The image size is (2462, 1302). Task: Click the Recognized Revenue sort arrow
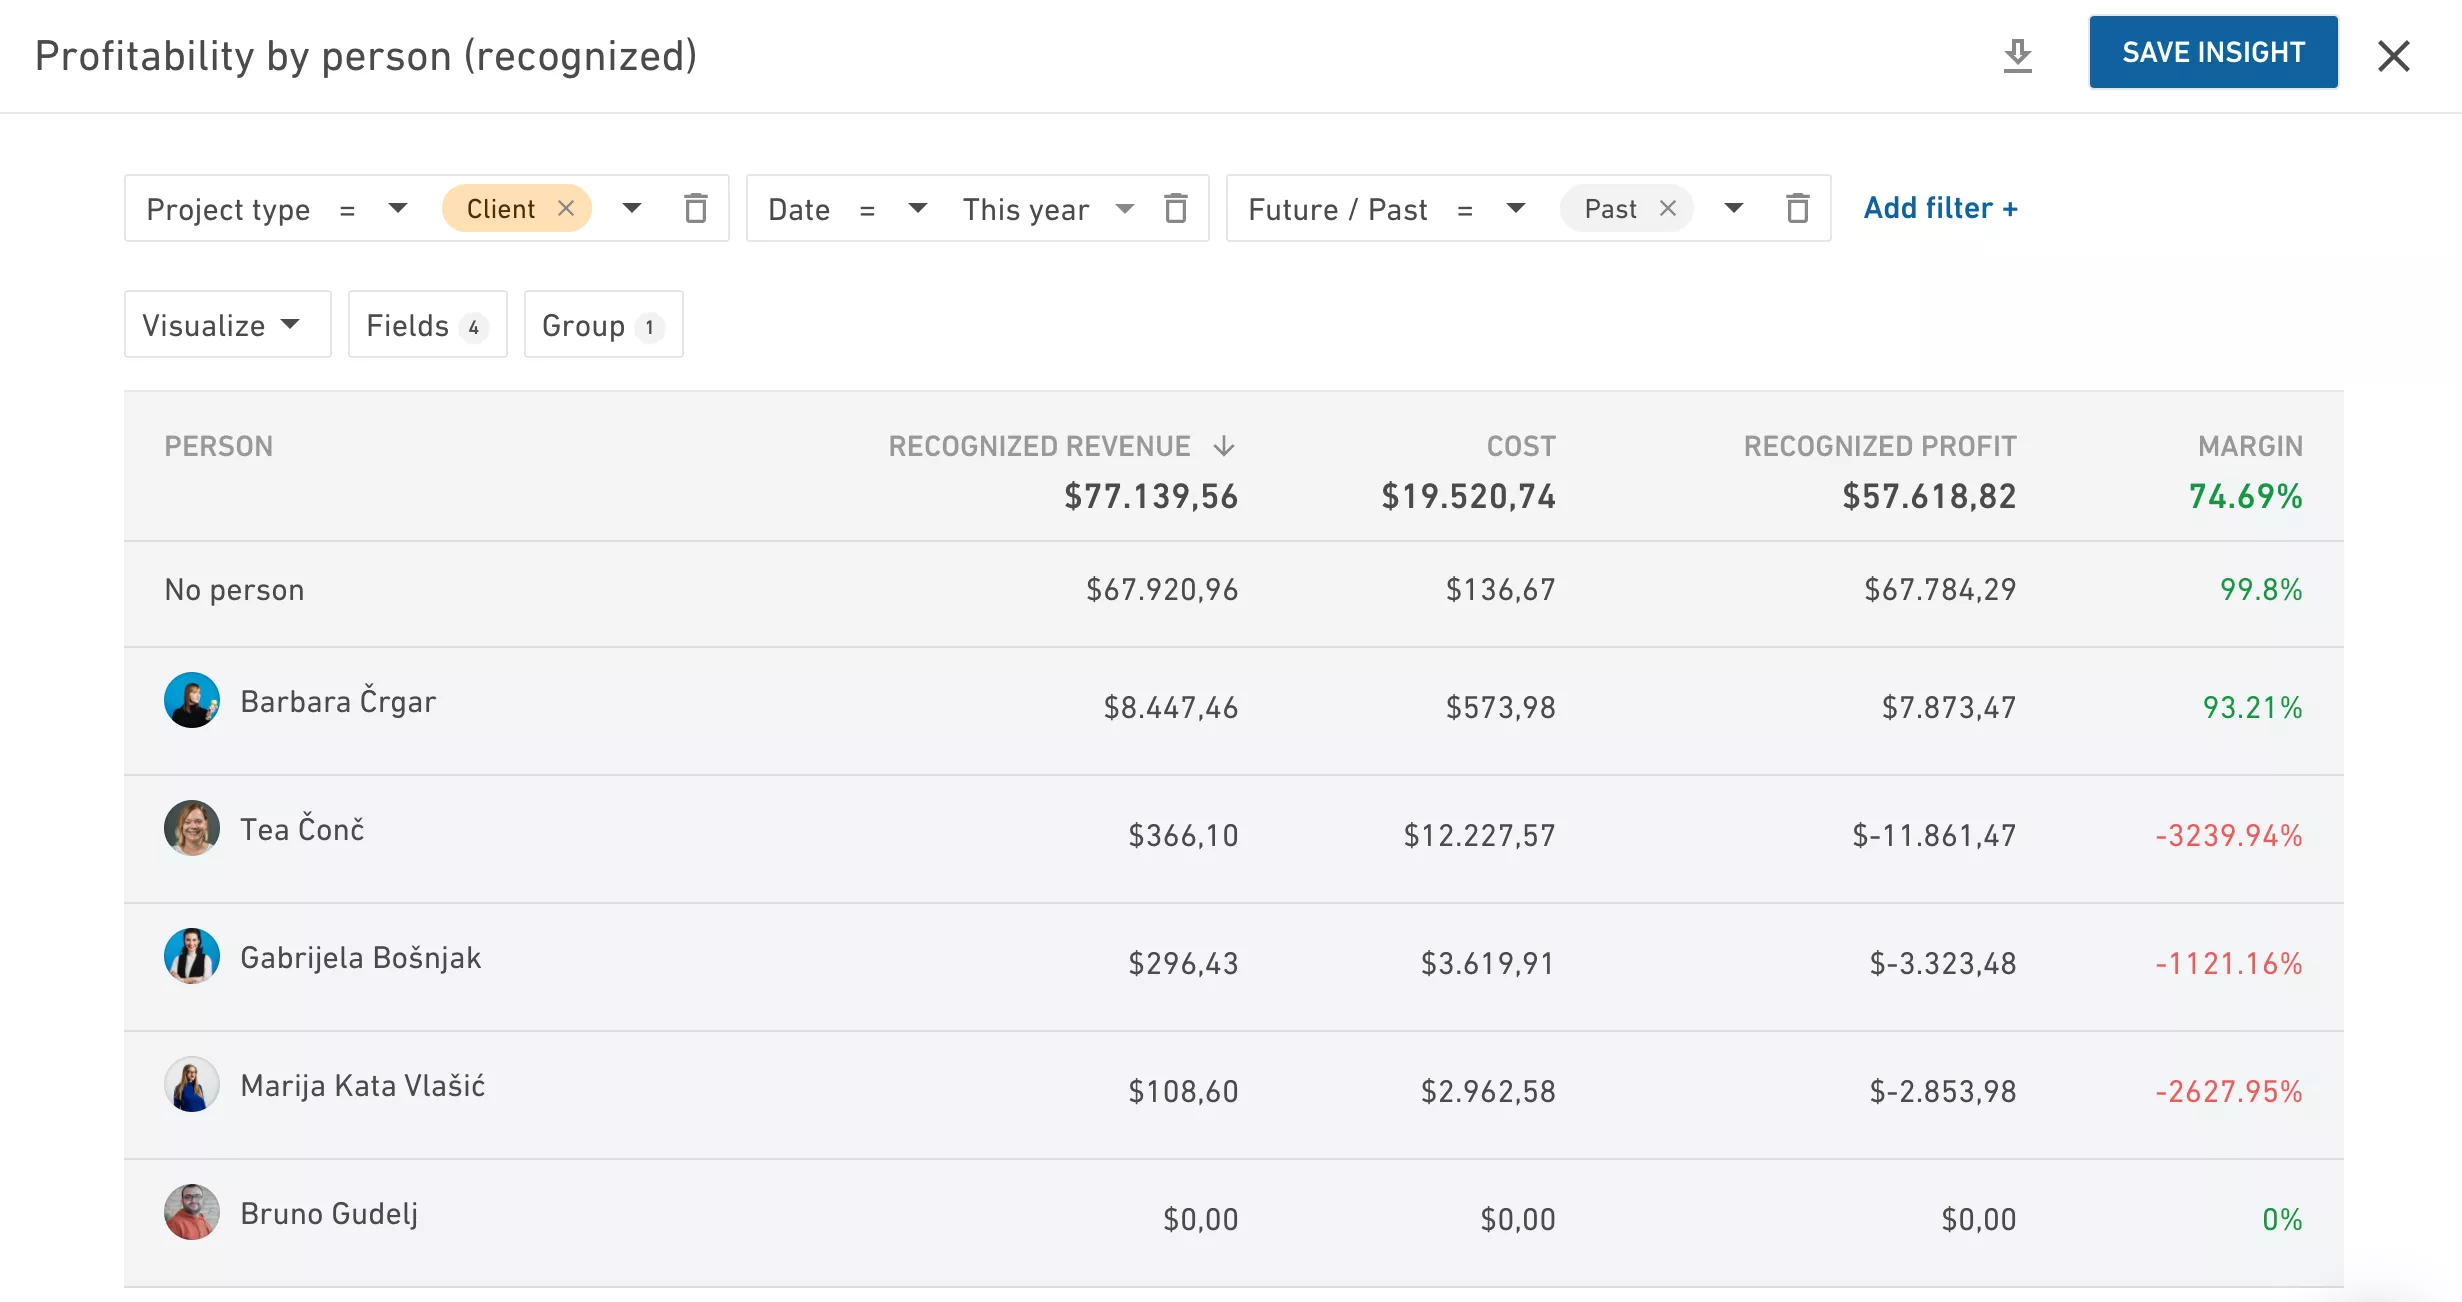click(1224, 446)
